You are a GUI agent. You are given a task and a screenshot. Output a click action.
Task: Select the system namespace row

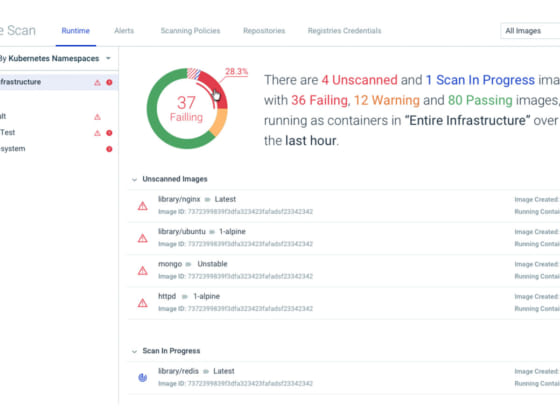pyautogui.click(x=59, y=149)
